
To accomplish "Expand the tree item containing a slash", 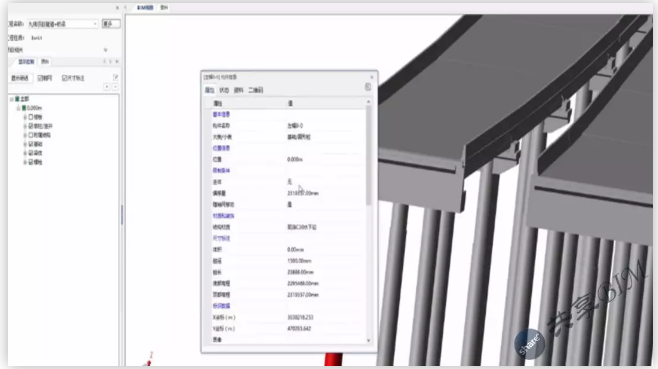I will click(x=25, y=126).
